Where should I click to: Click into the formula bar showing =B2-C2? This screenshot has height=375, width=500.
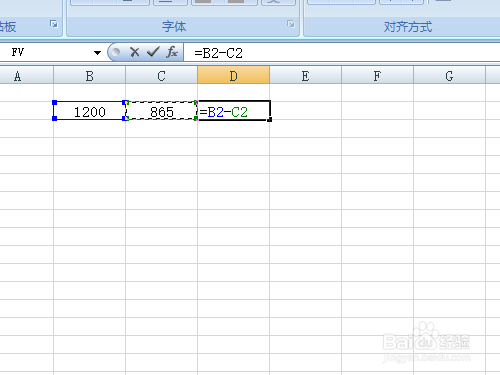(342, 53)
